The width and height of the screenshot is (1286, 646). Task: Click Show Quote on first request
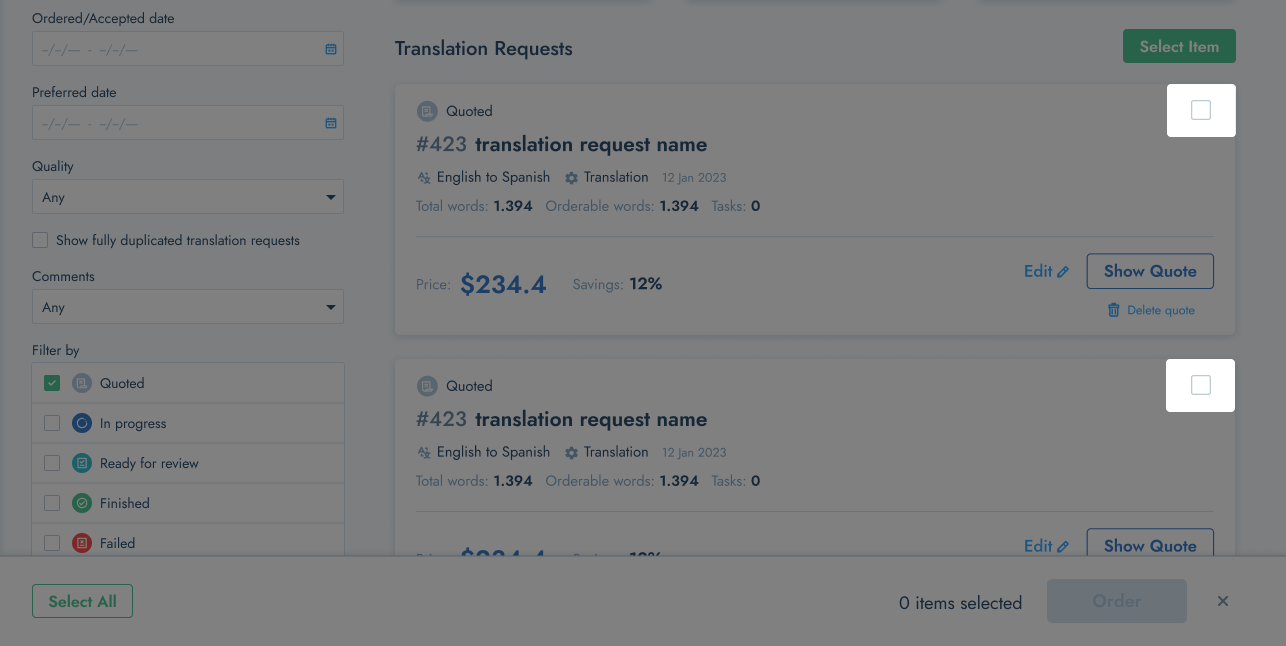pyautogui.click(x=1150, y=271)
